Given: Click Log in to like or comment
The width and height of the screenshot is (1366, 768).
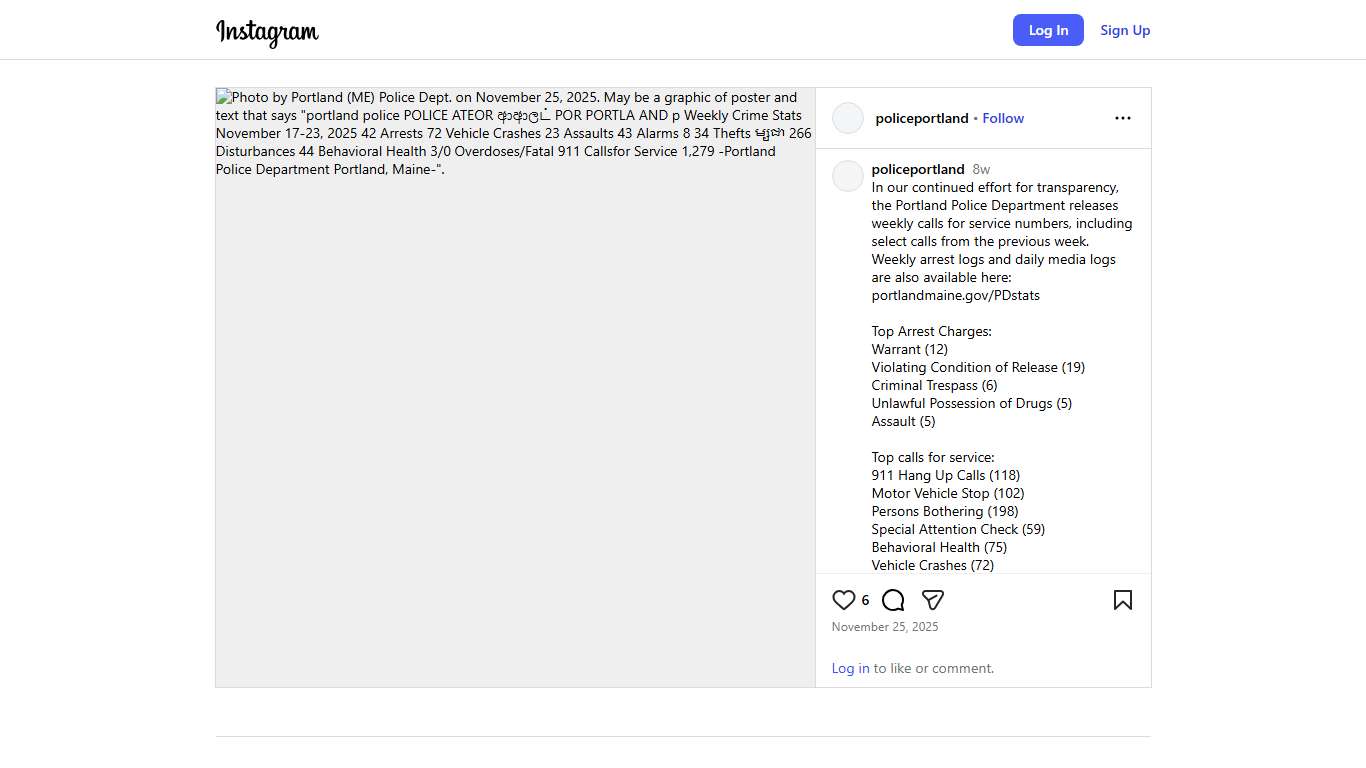Looking at the screenshot, I should 850,668.
